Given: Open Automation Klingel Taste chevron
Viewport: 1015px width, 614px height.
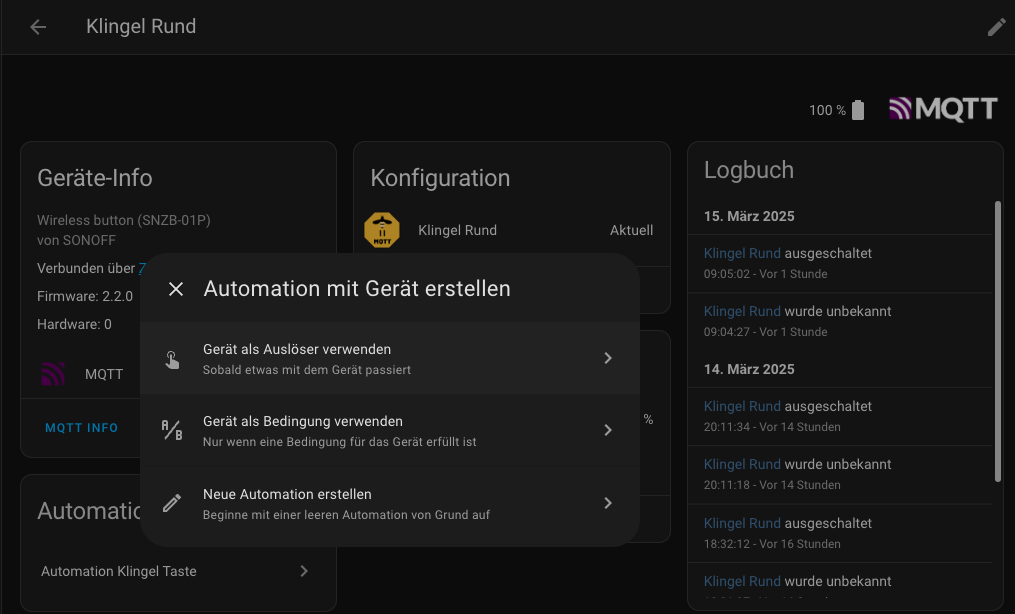Looking at the screenshot, I should tap(304, 571).
